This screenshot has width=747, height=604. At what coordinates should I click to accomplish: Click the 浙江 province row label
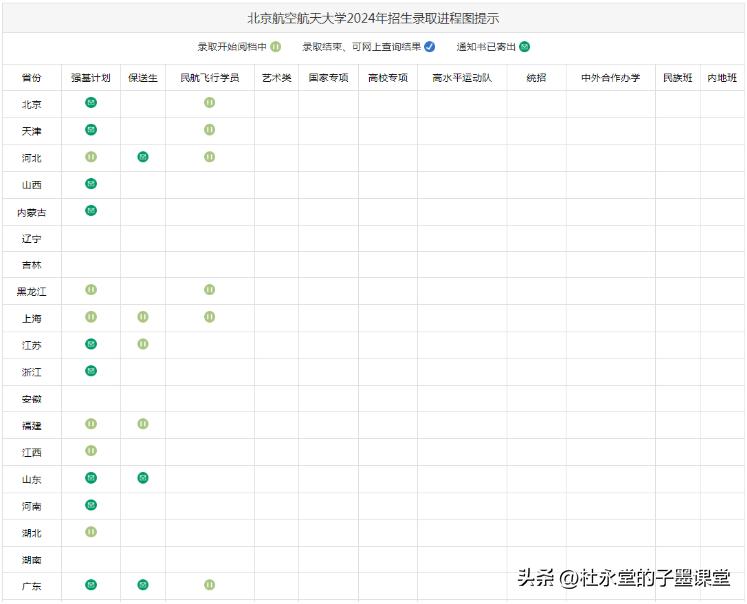32,372
